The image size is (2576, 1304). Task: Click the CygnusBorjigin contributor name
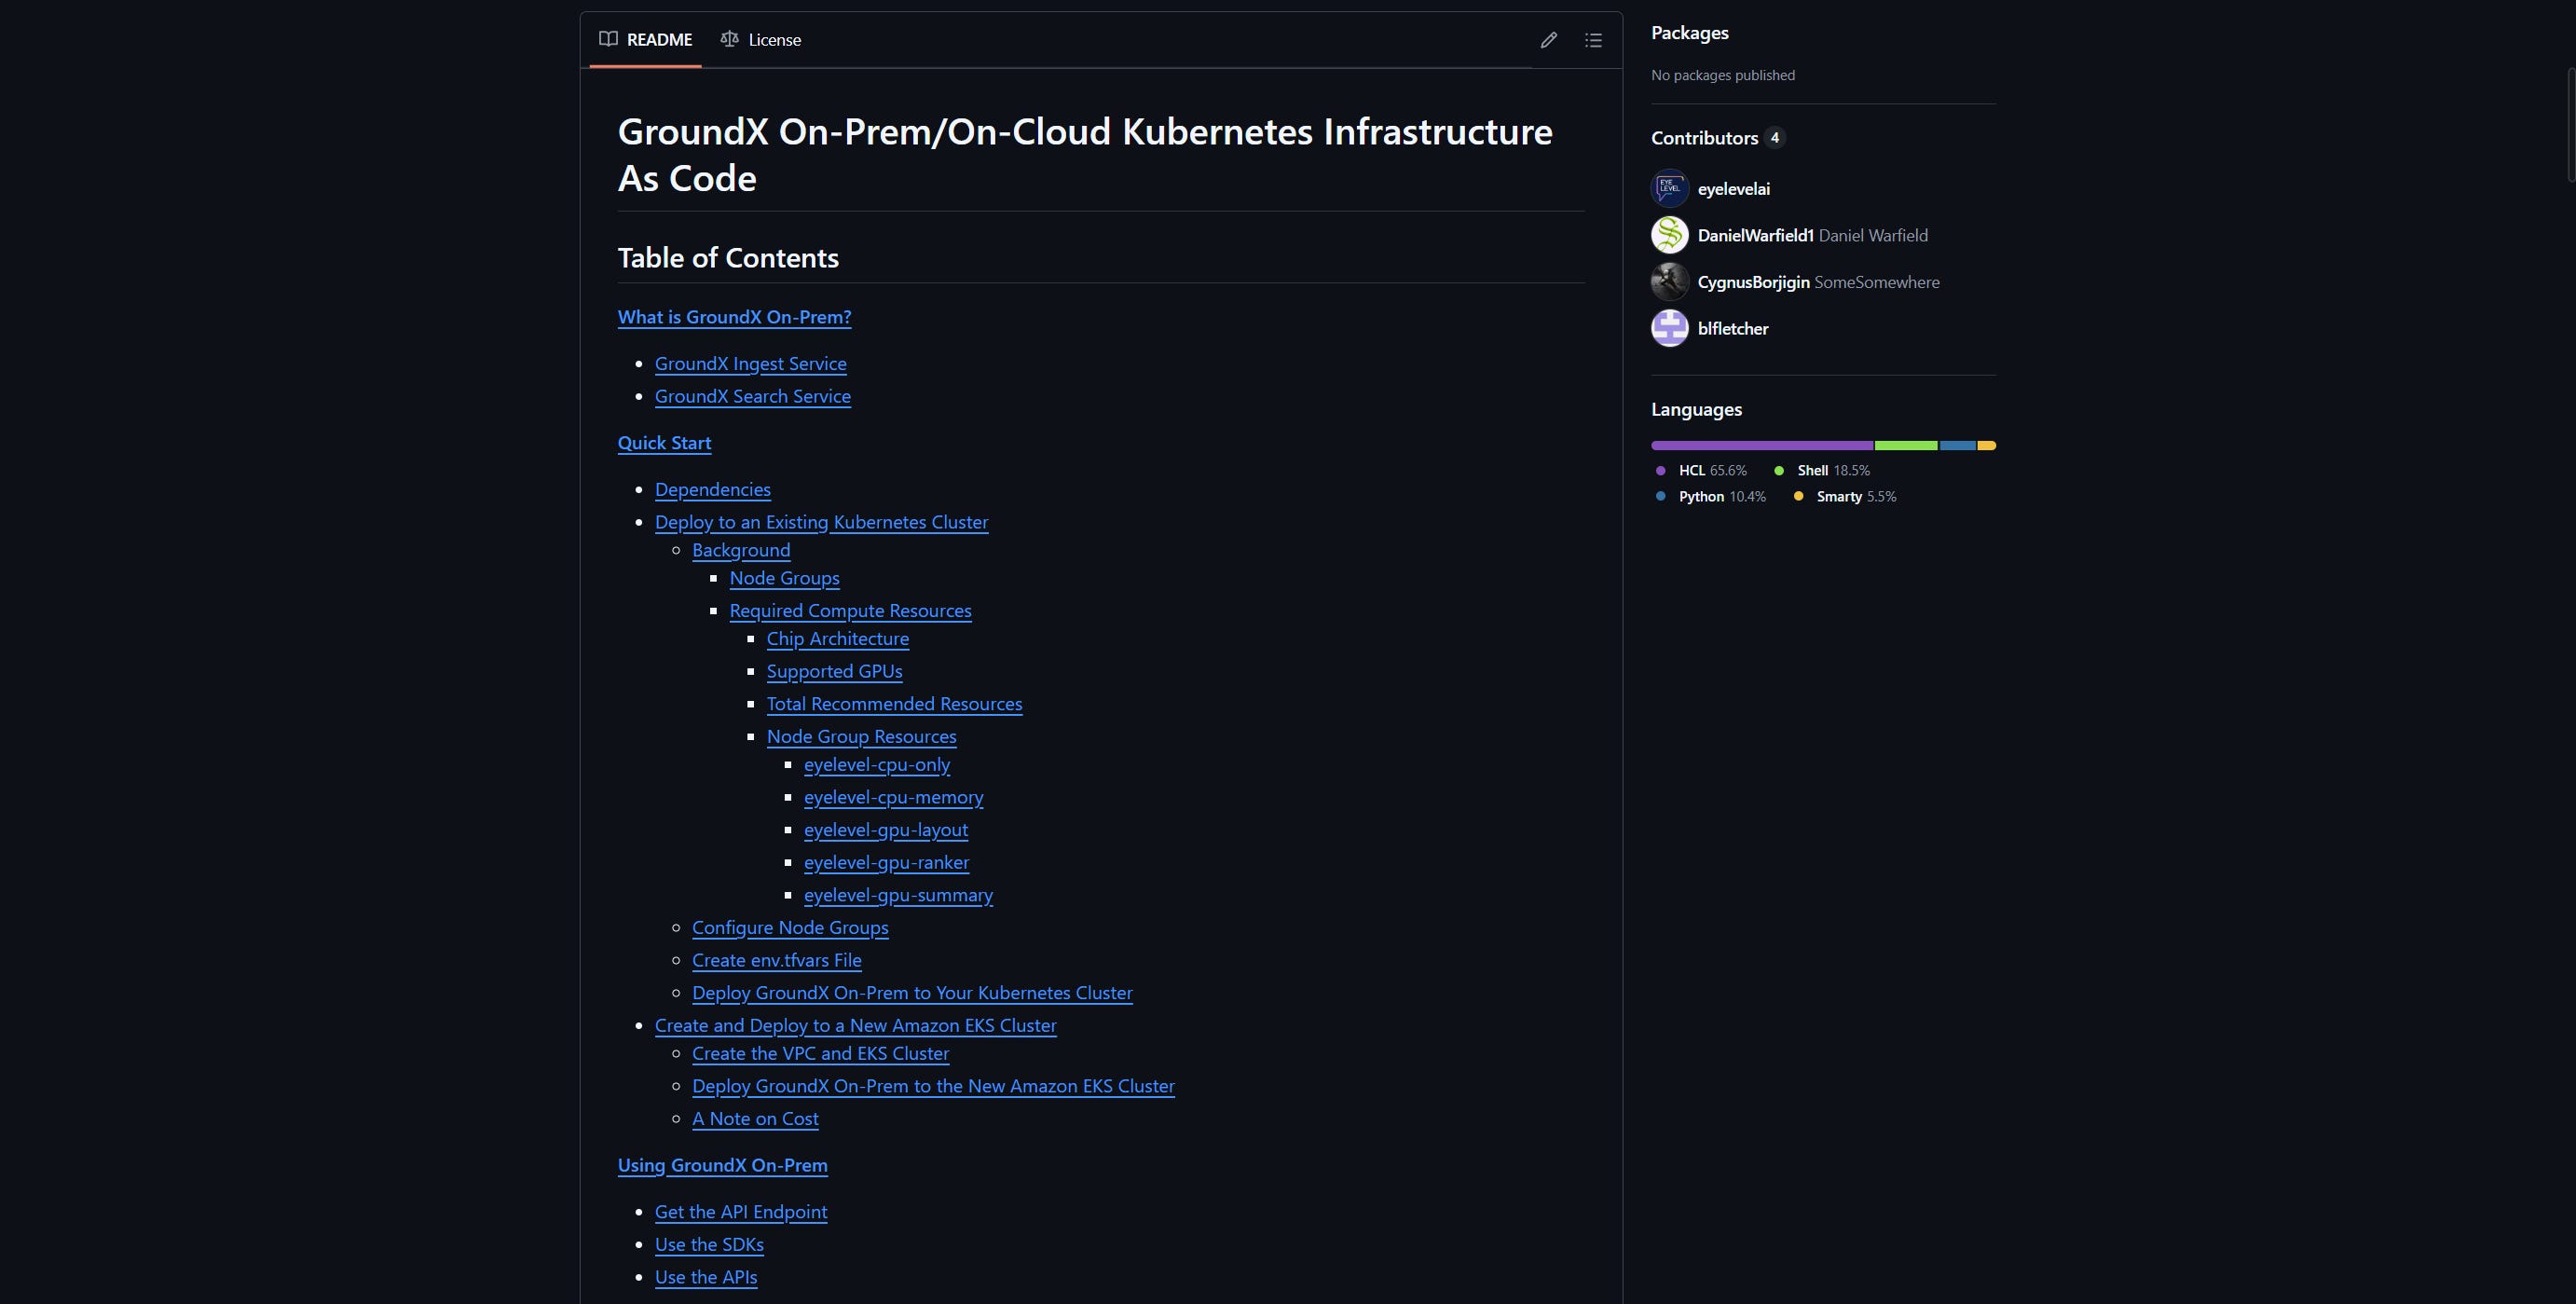(x=1753, y=282)
